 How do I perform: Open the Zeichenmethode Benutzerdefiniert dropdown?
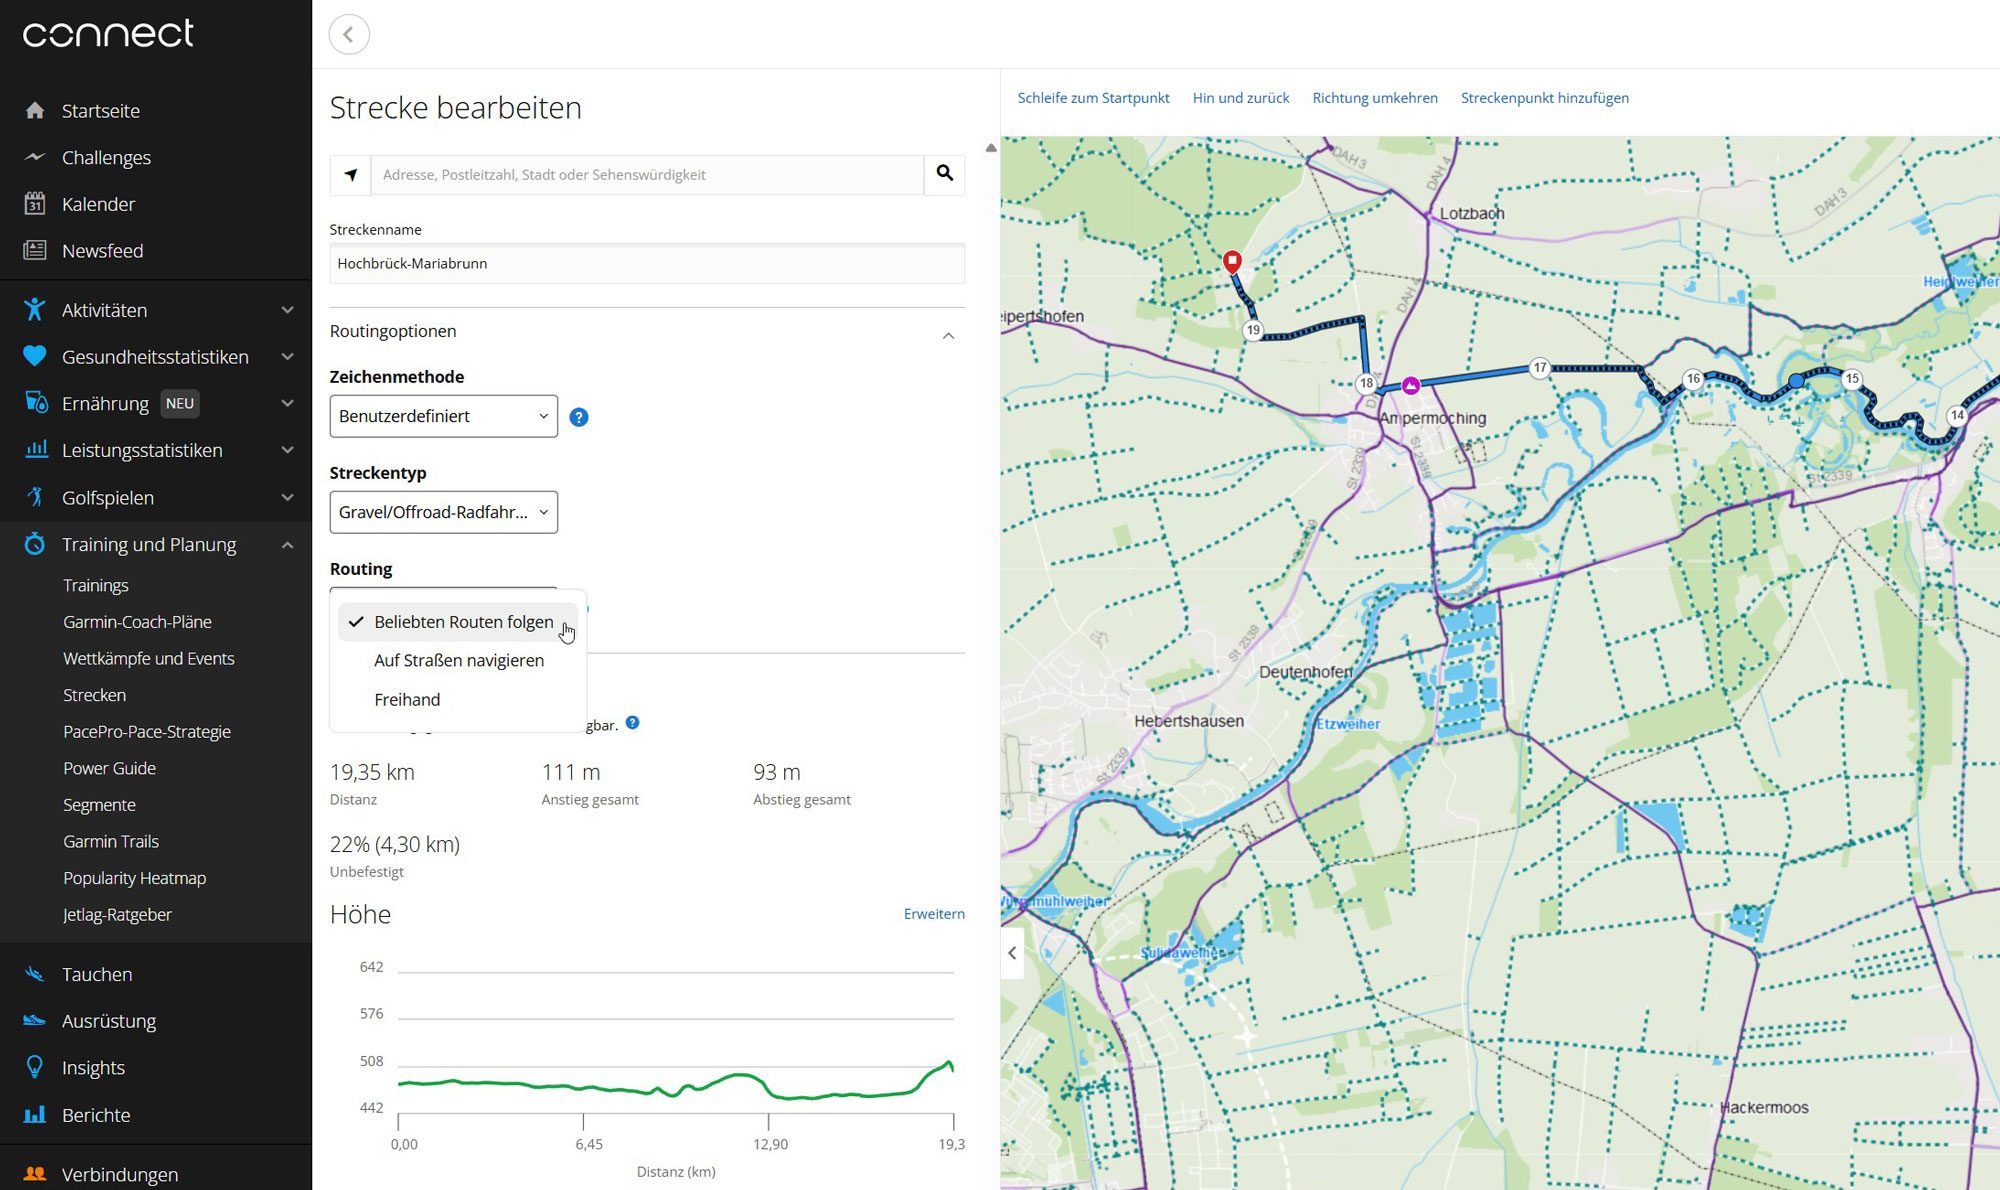(x=443, y=416)
